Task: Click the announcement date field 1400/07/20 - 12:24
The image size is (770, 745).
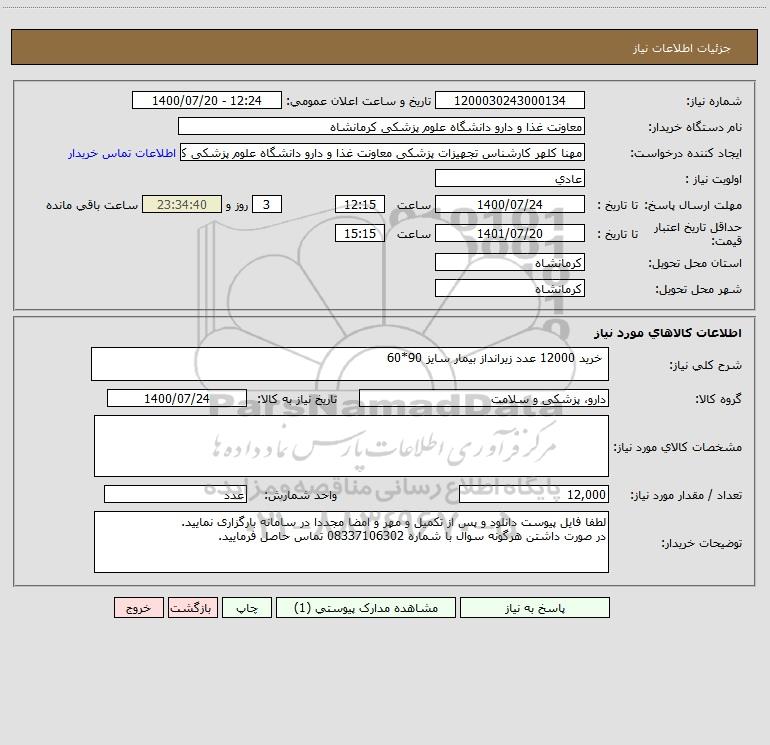Action: [x=207, y=100]
